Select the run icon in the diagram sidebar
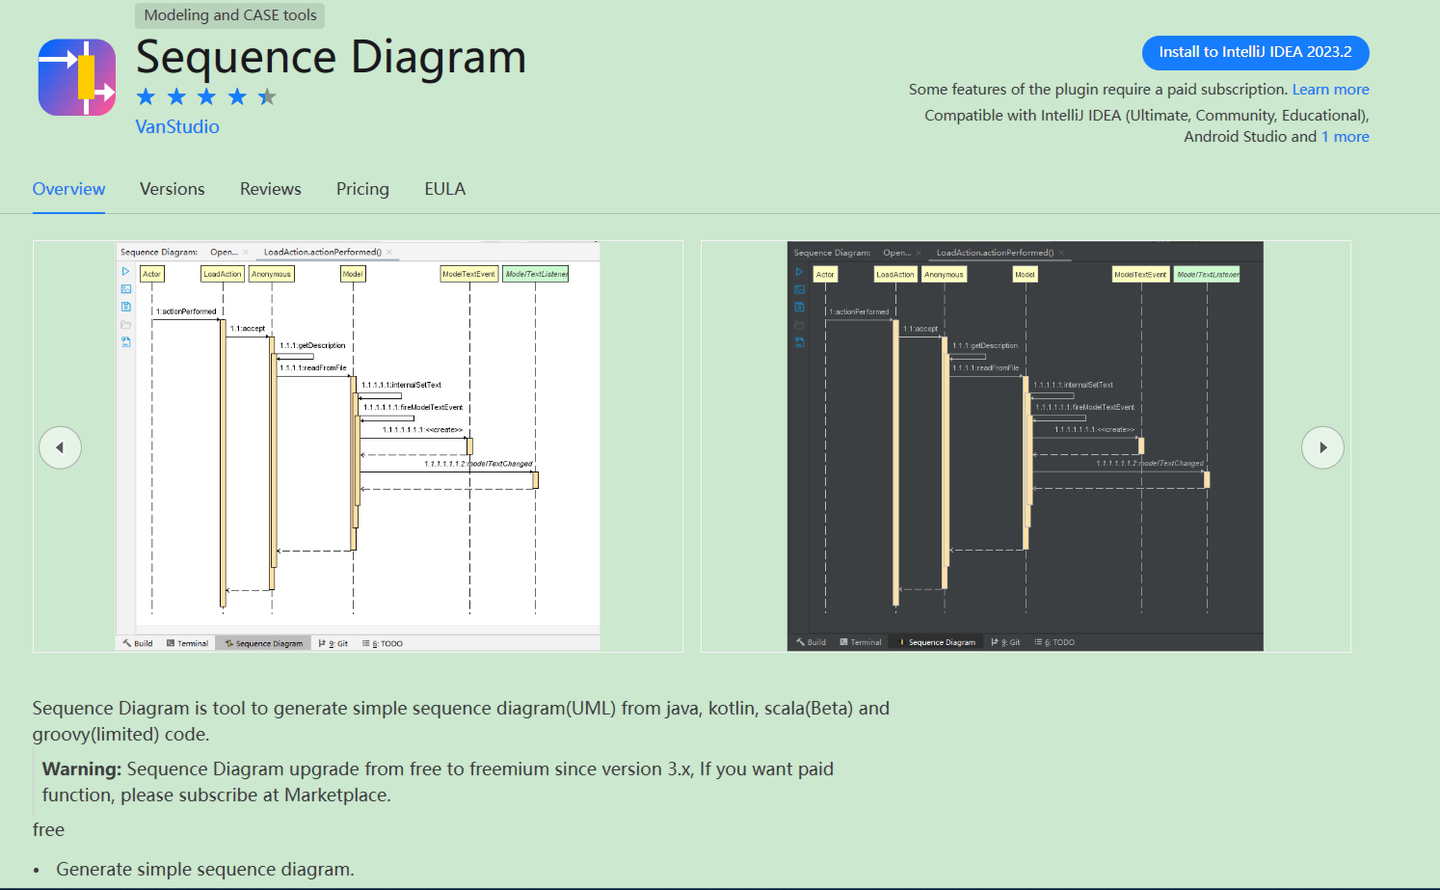 [x=126, y=271]
